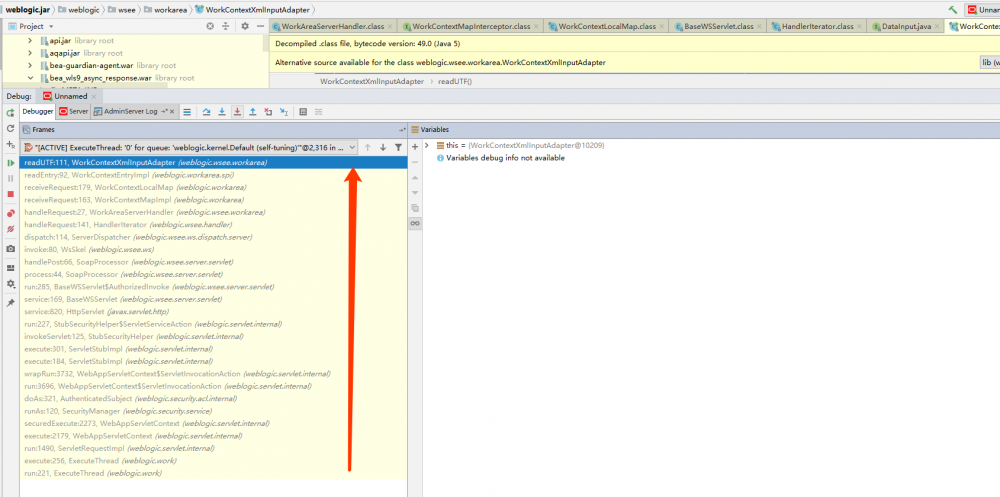This screenshot has height=497, width=1000.
Task: Open the WorkContextMapInterceptor.class editor tab
Action: [471, 26]
